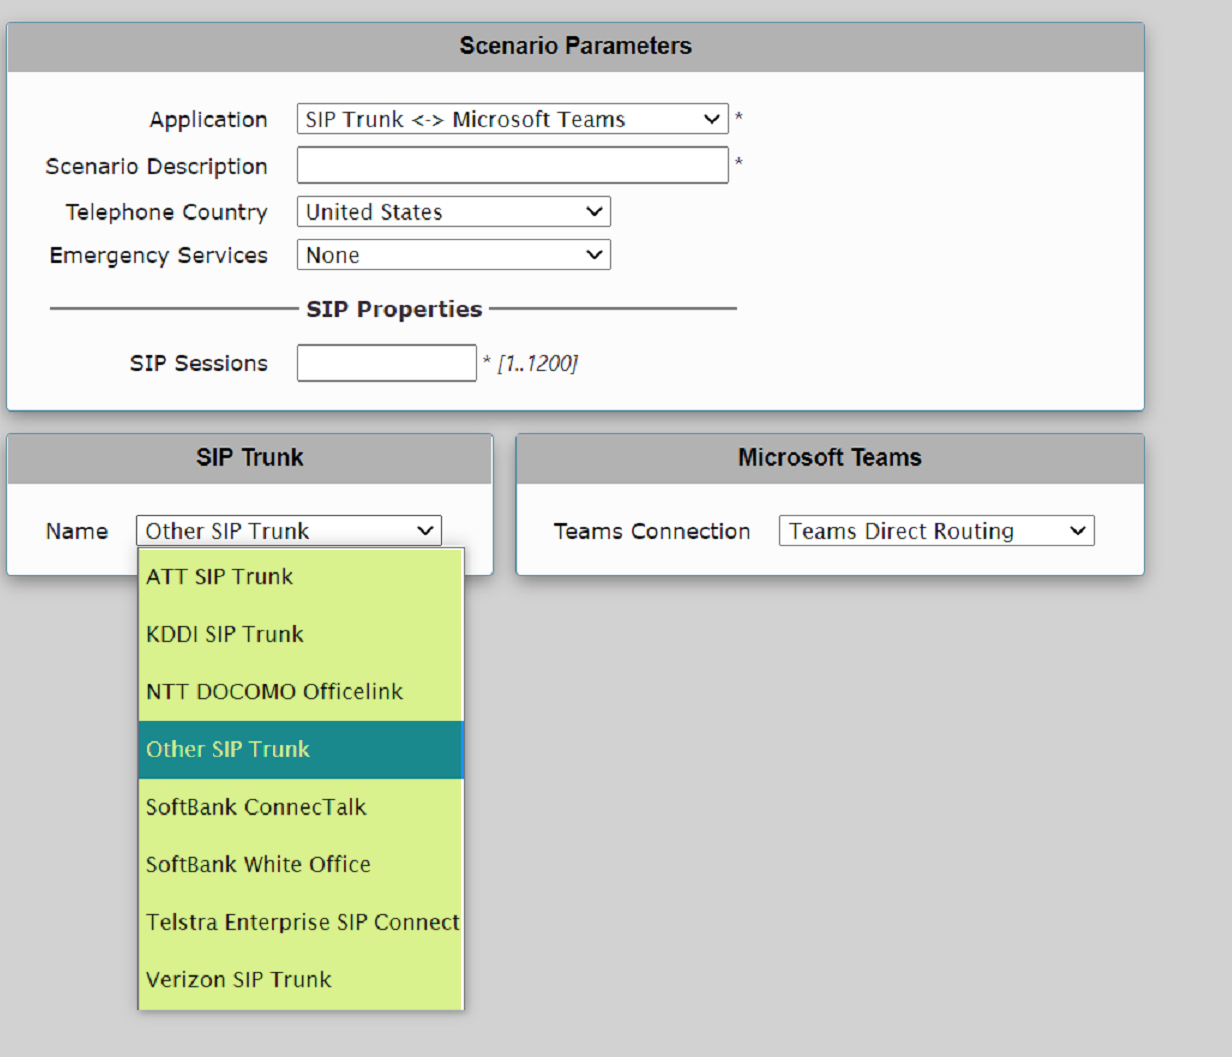Click the SIP Trunk panel header
1232x1057 pixels.
click(x=250, y=458)
